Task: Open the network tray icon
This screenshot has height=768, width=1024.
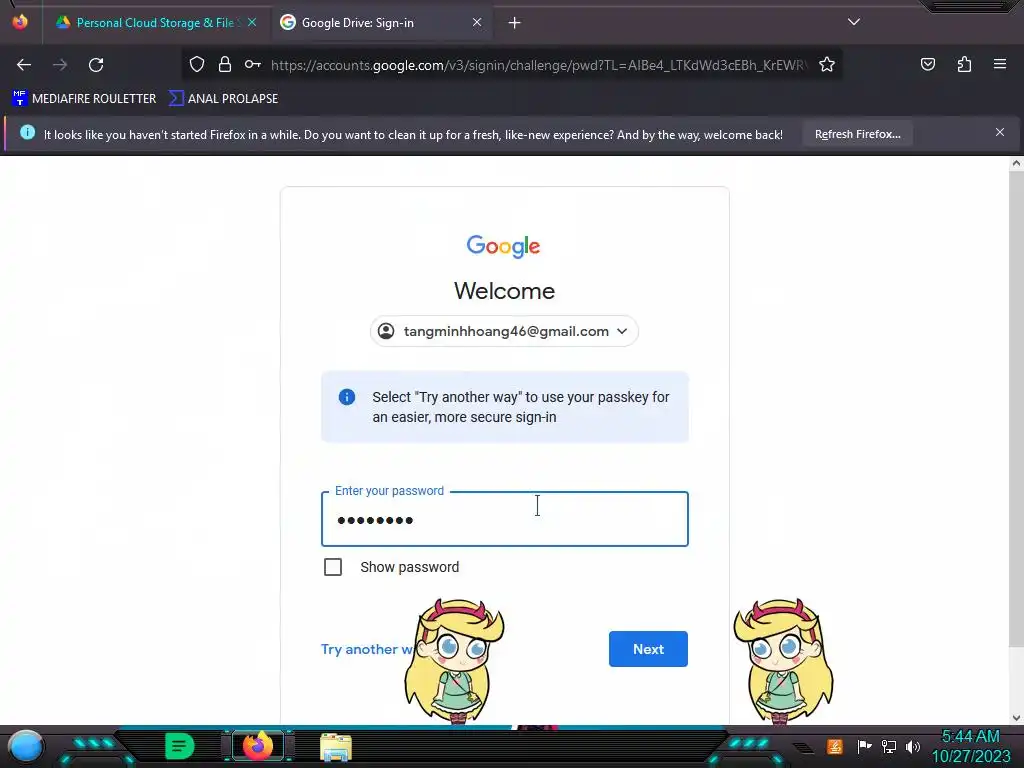Action: click(889, 746)
